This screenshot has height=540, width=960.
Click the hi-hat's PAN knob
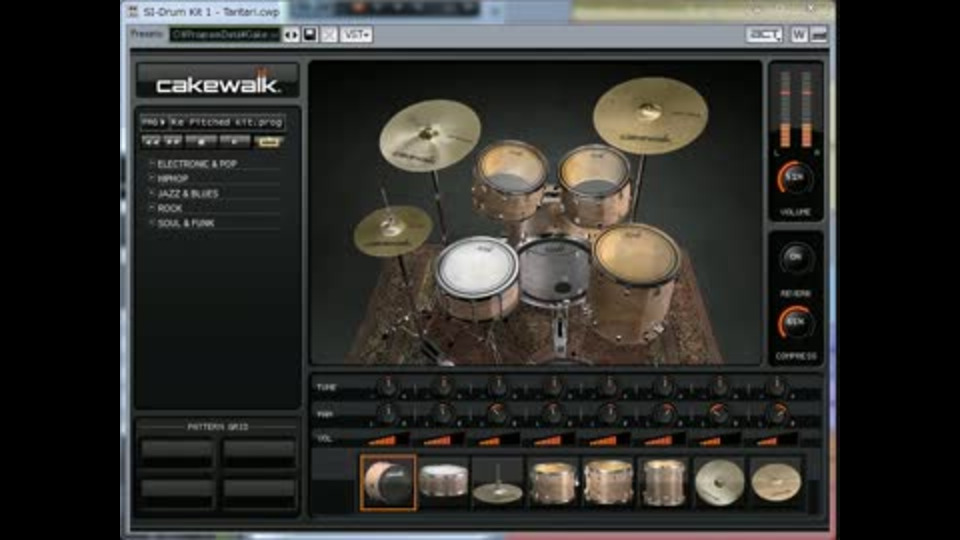(x=497, y=414)
